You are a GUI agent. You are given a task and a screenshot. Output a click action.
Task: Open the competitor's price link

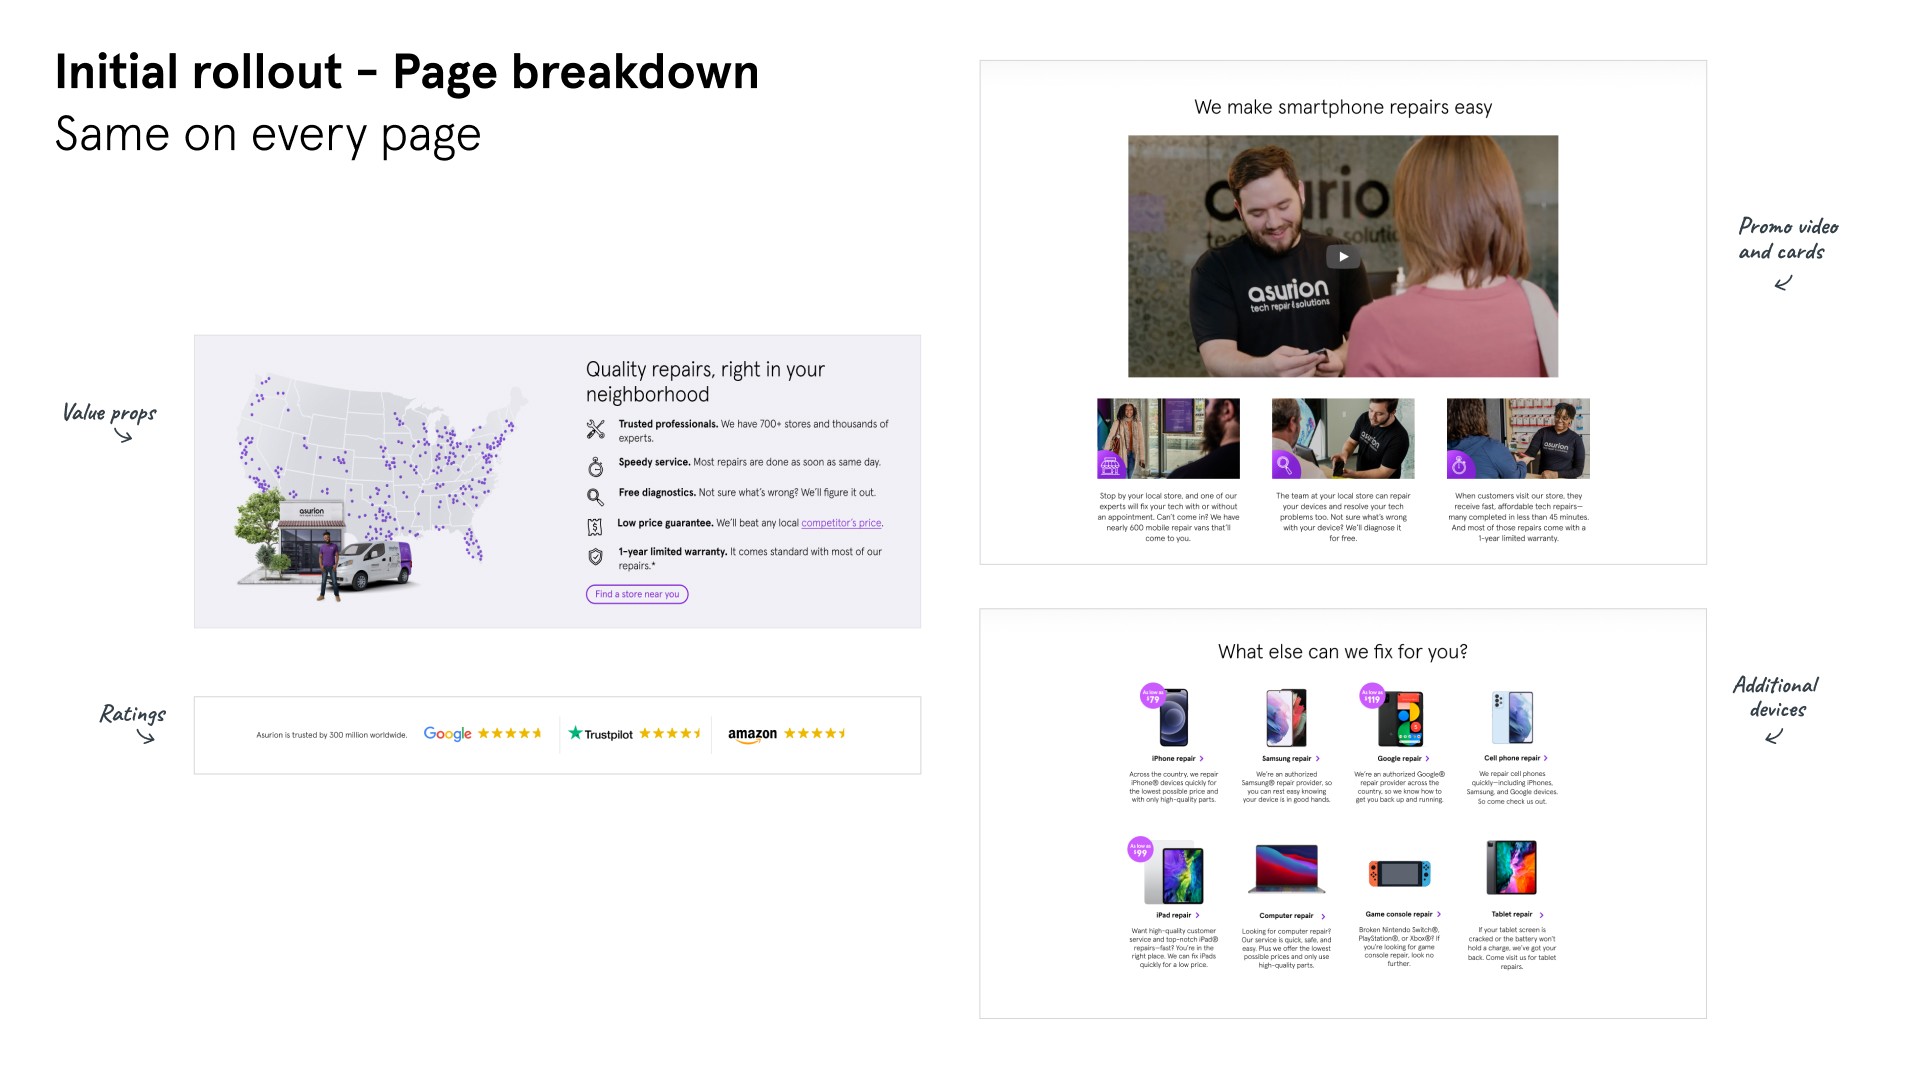841,523
